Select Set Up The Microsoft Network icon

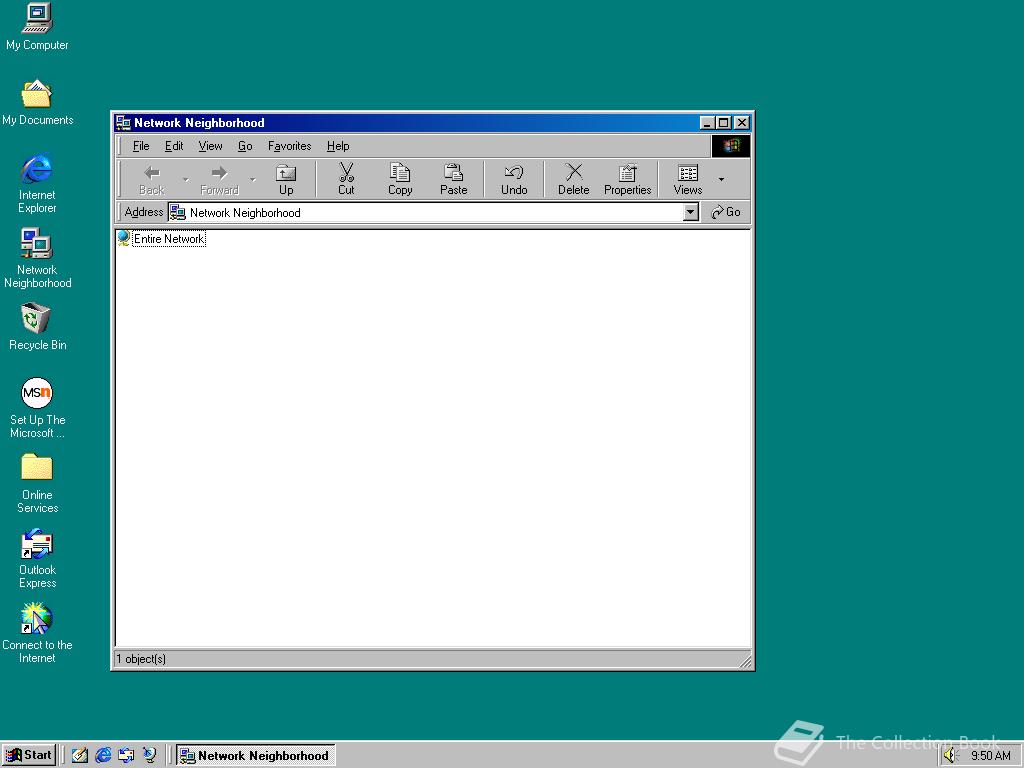click(37, 408)
